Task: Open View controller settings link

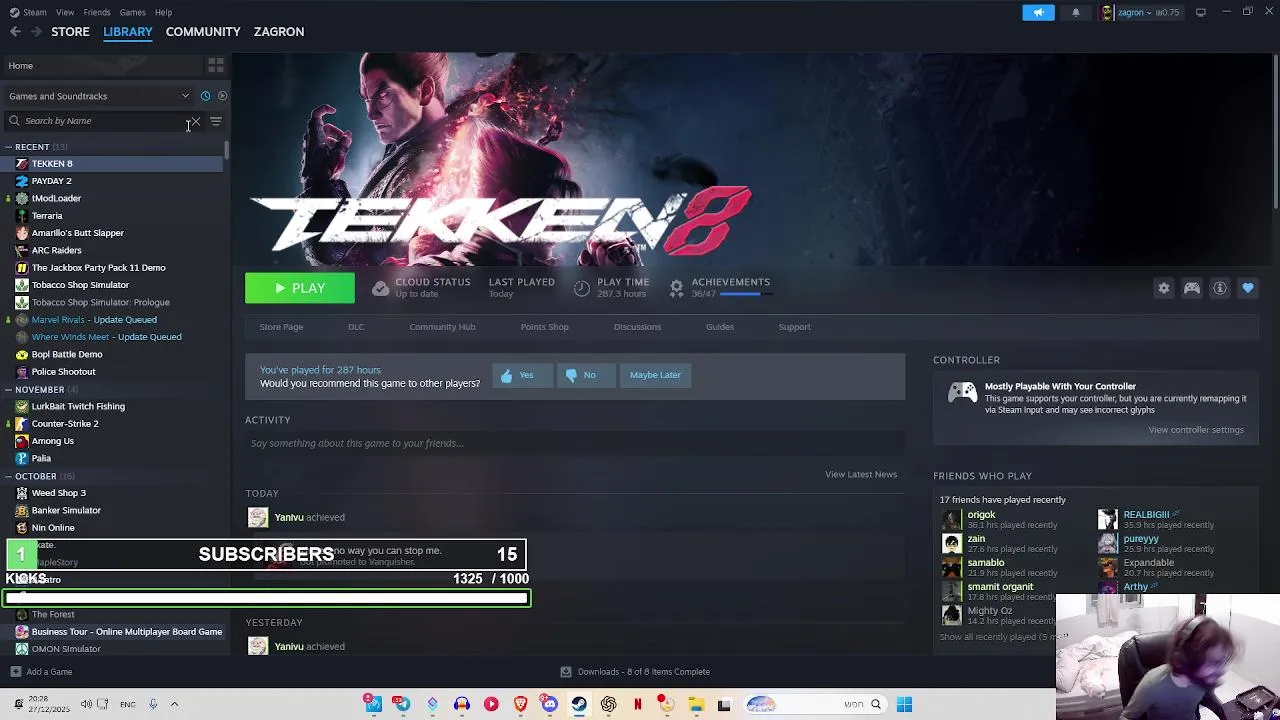Action: (x=1196, y=430)
